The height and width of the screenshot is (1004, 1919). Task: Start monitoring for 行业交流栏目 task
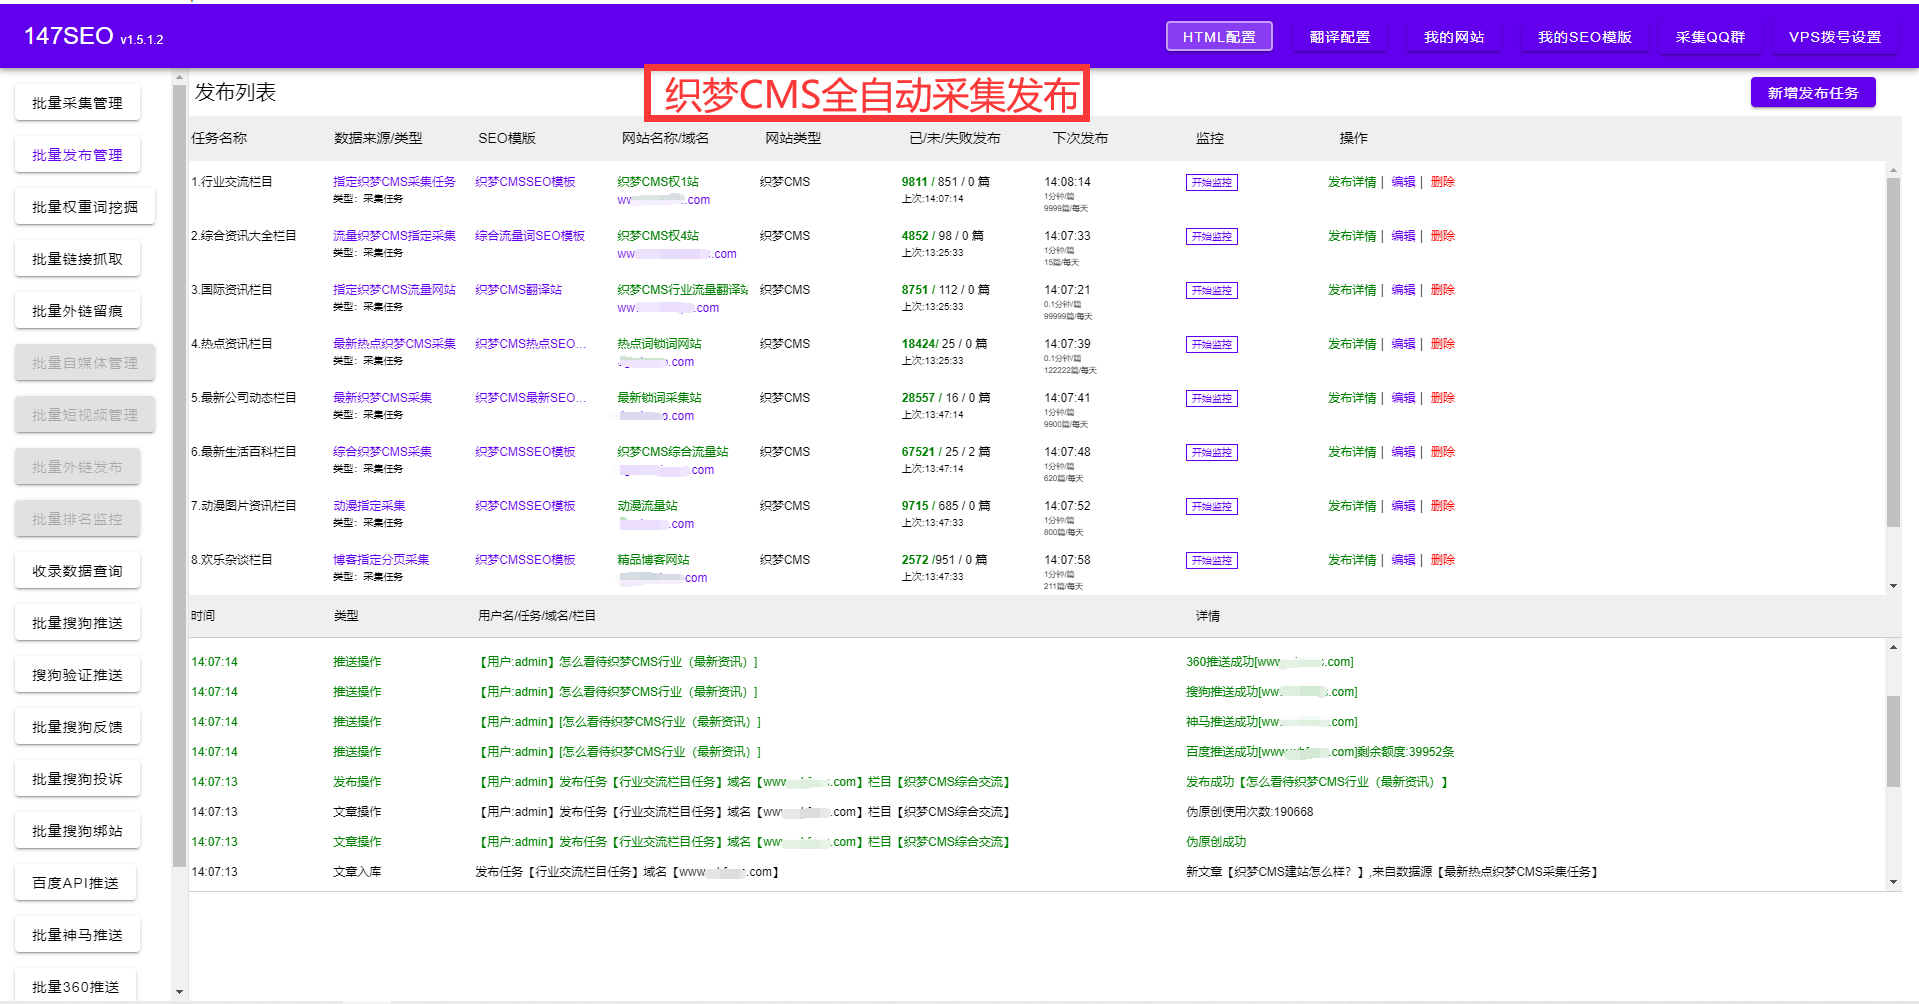click(x=1212, y=183)
